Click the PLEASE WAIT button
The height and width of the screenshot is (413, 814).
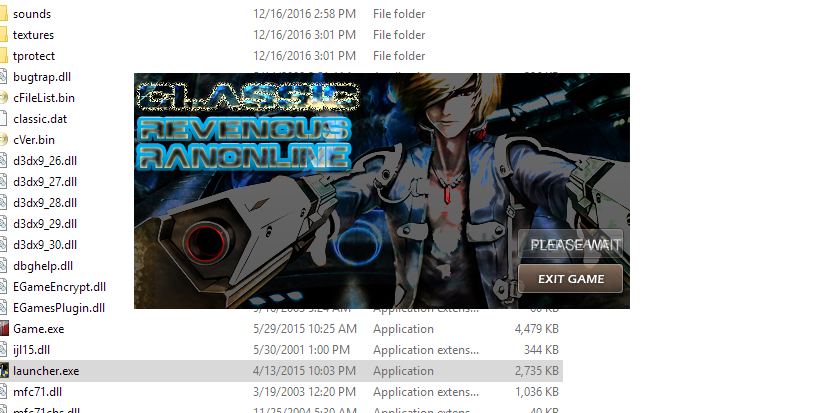[571, 244]
